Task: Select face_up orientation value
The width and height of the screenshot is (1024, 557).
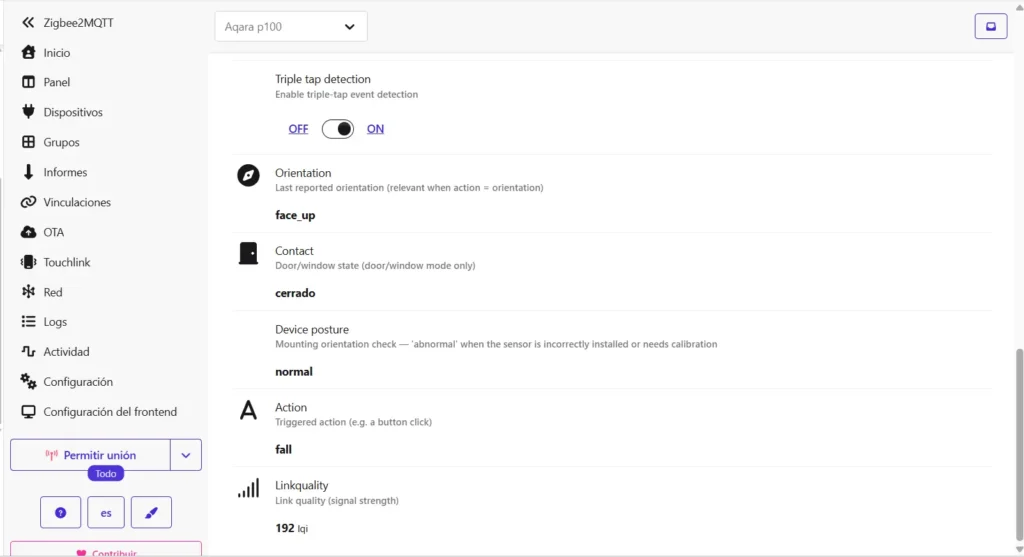Action: click(x=295, y=215)
